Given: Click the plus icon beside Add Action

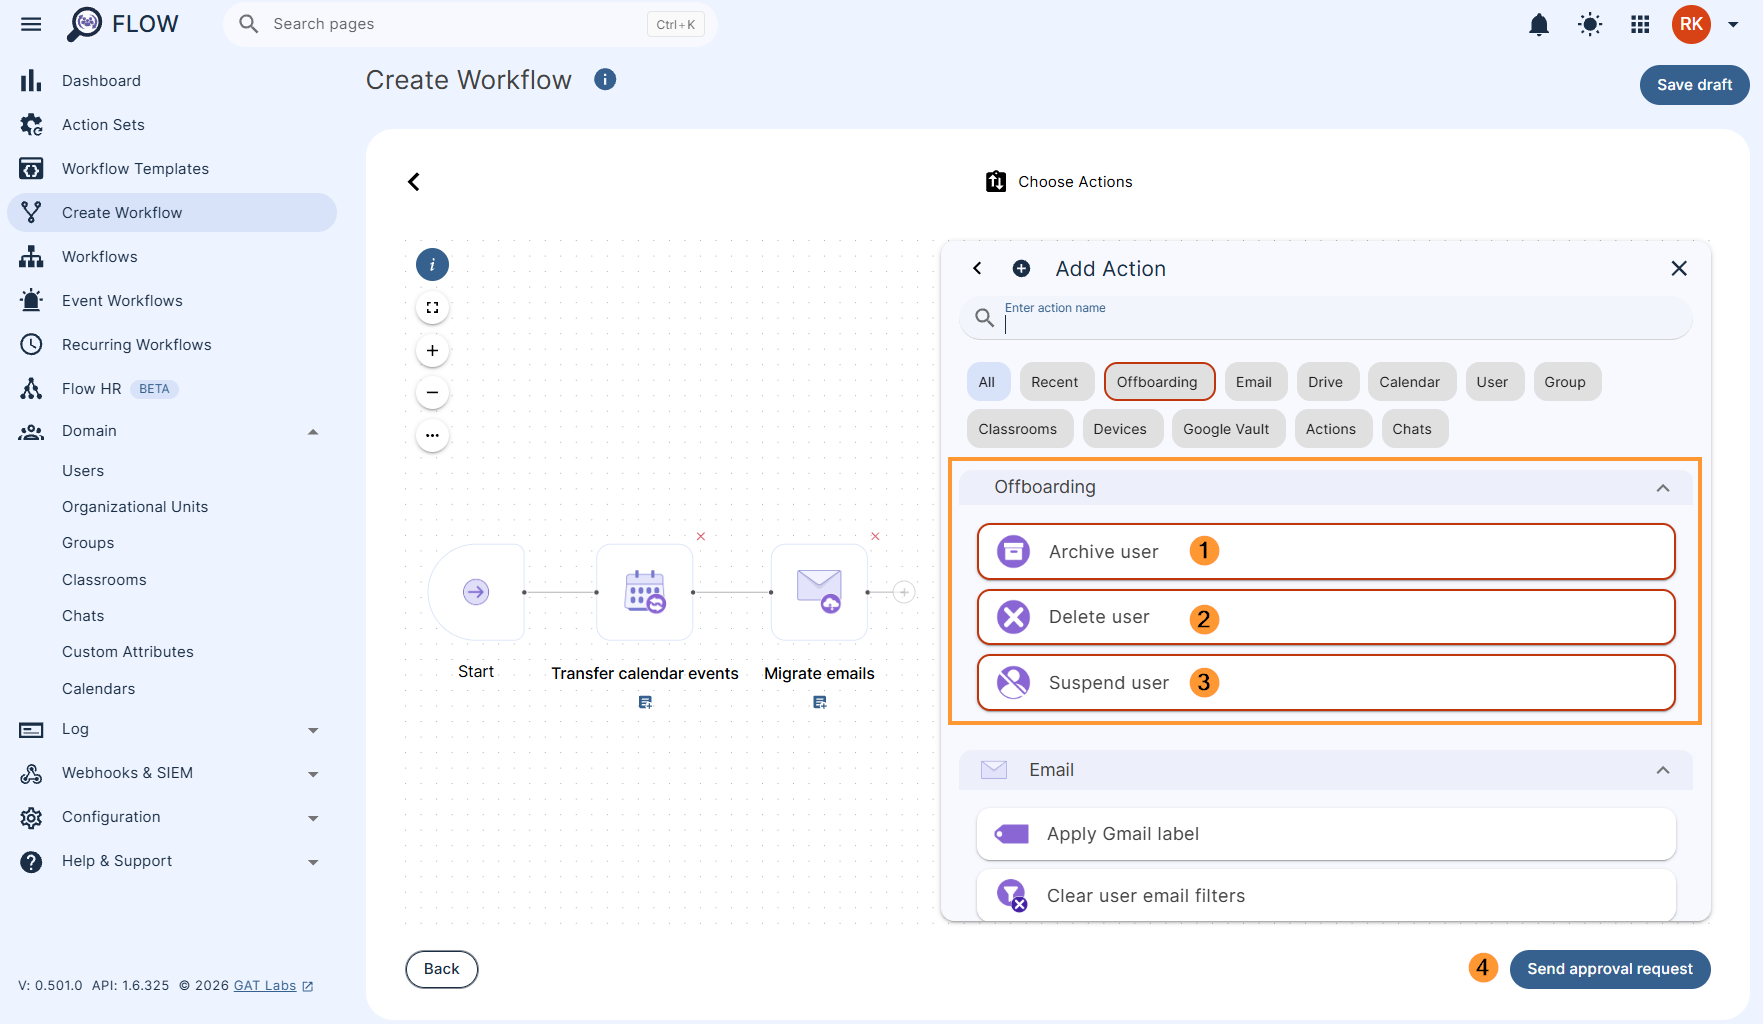Looking at the screenshot, I should pos(1021,268).
